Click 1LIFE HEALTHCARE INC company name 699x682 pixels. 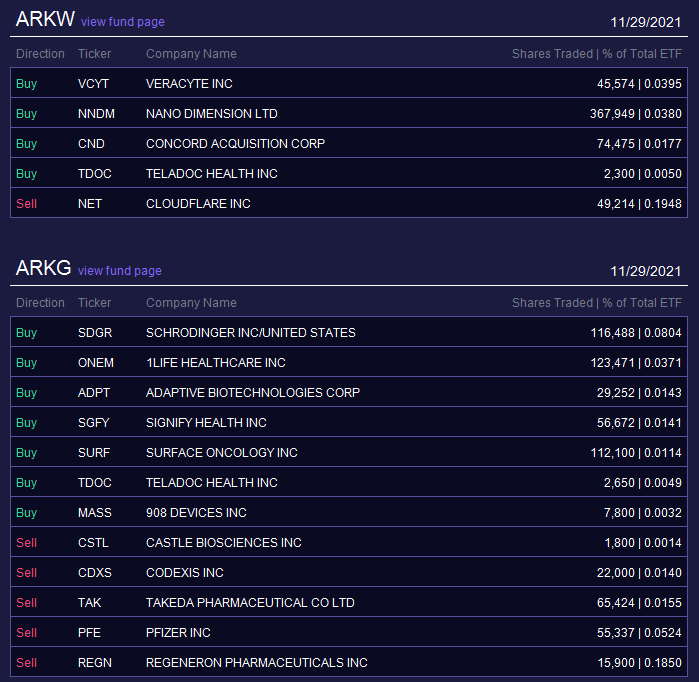(215, 362)
